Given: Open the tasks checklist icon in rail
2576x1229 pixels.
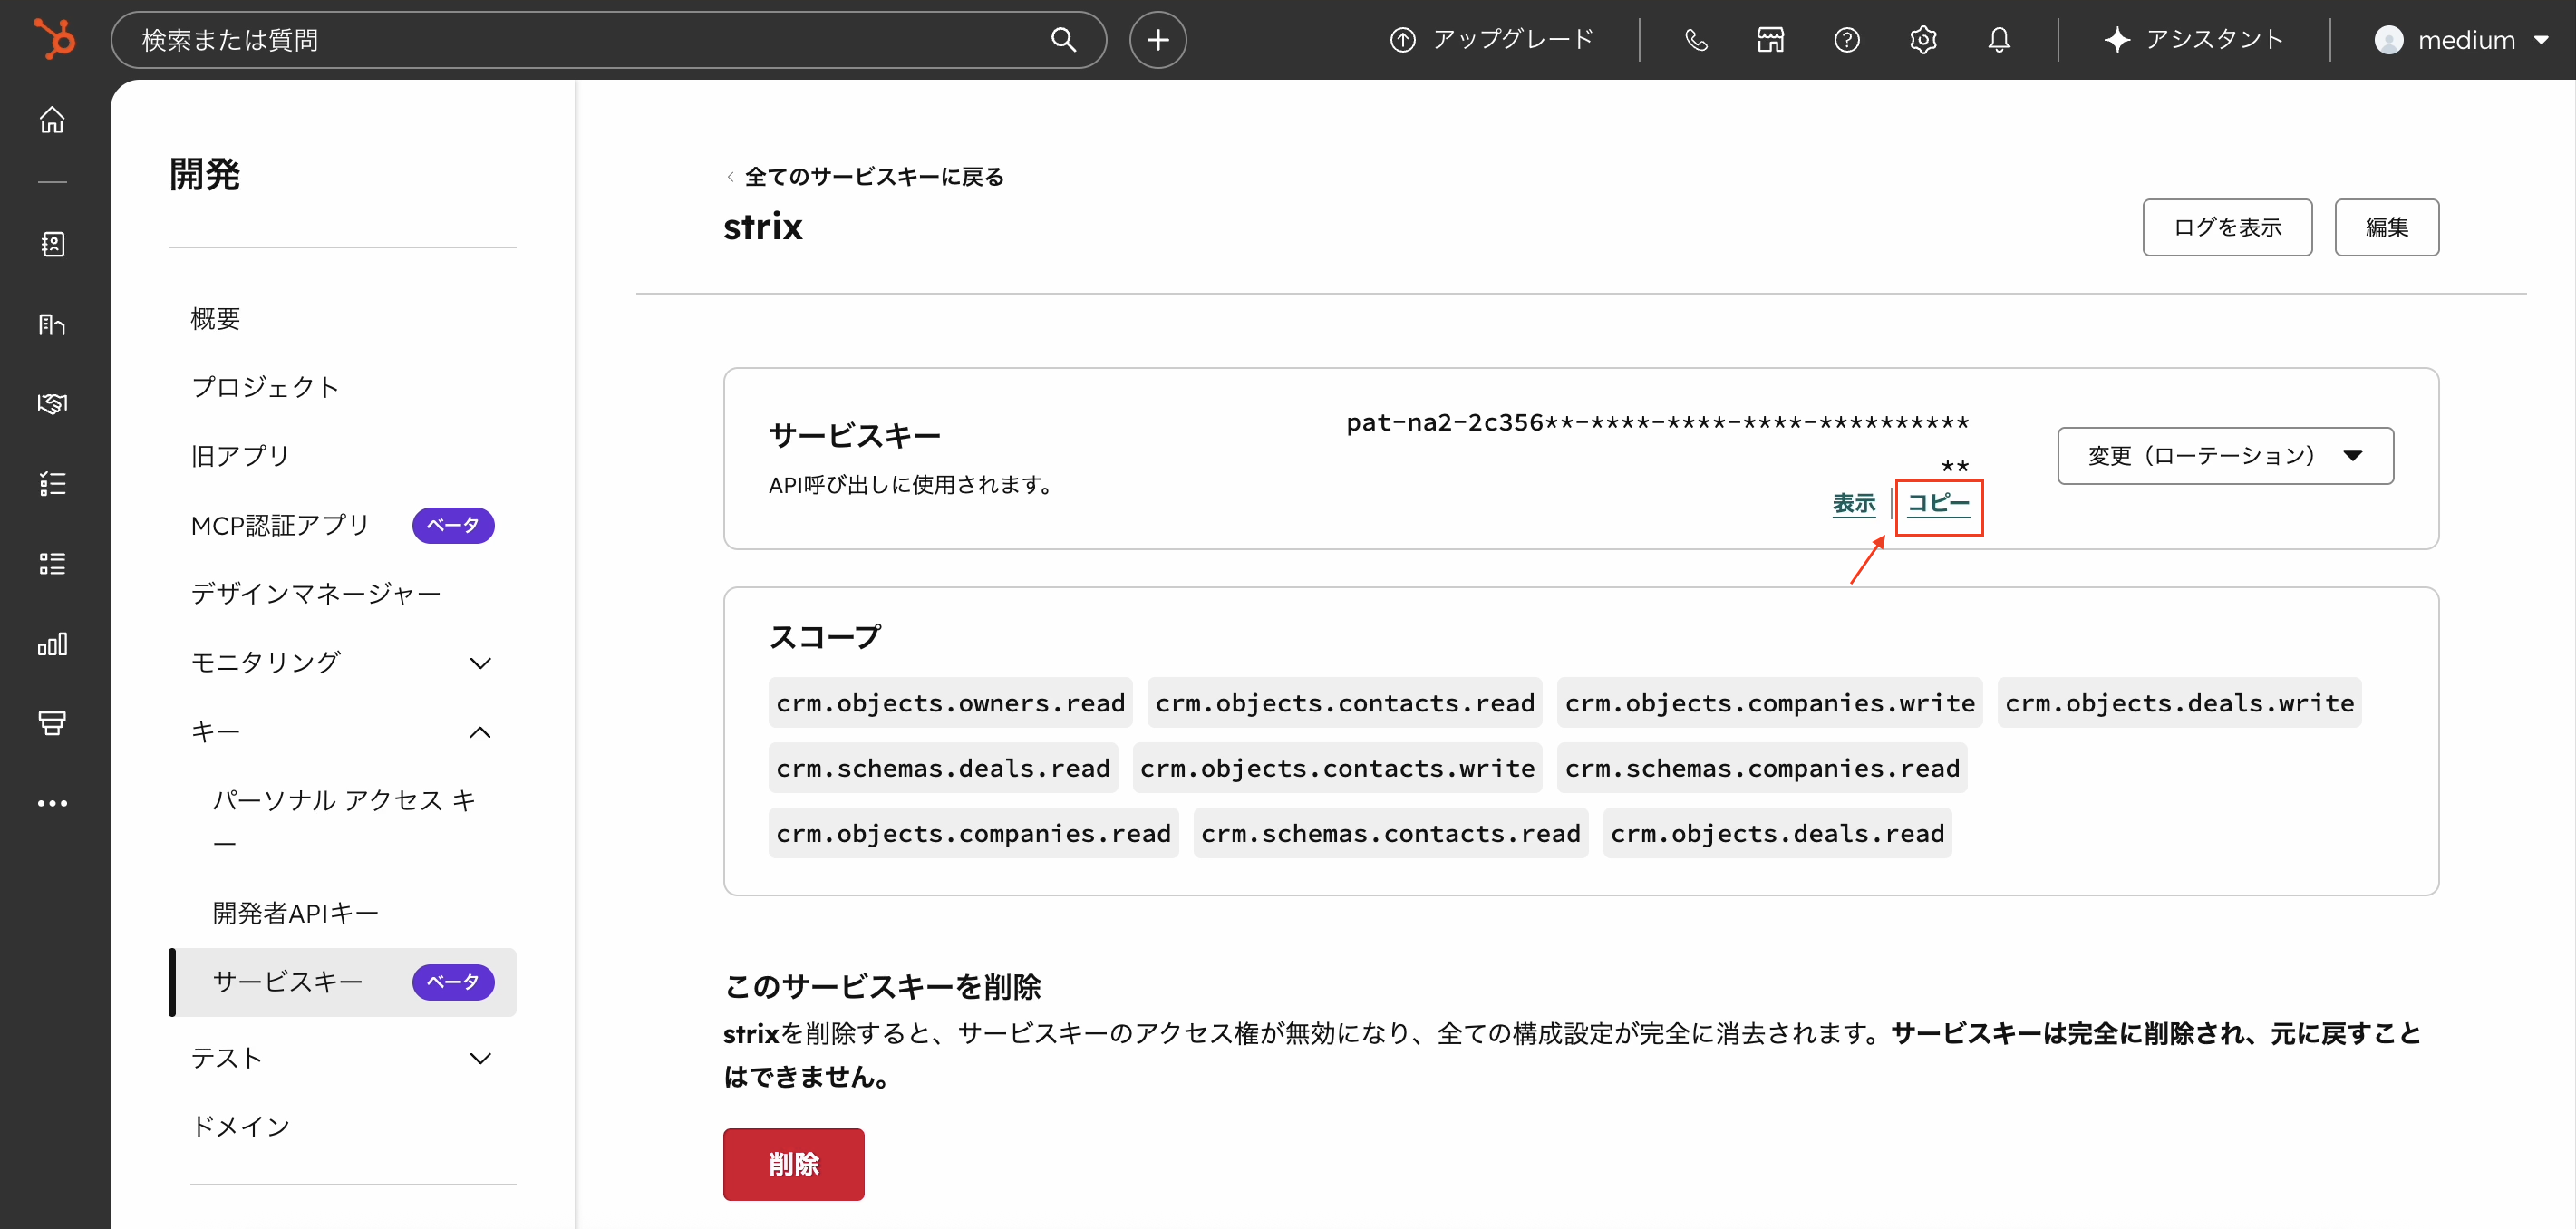Looking at the screenshot, I should click(x=52, y=483).
